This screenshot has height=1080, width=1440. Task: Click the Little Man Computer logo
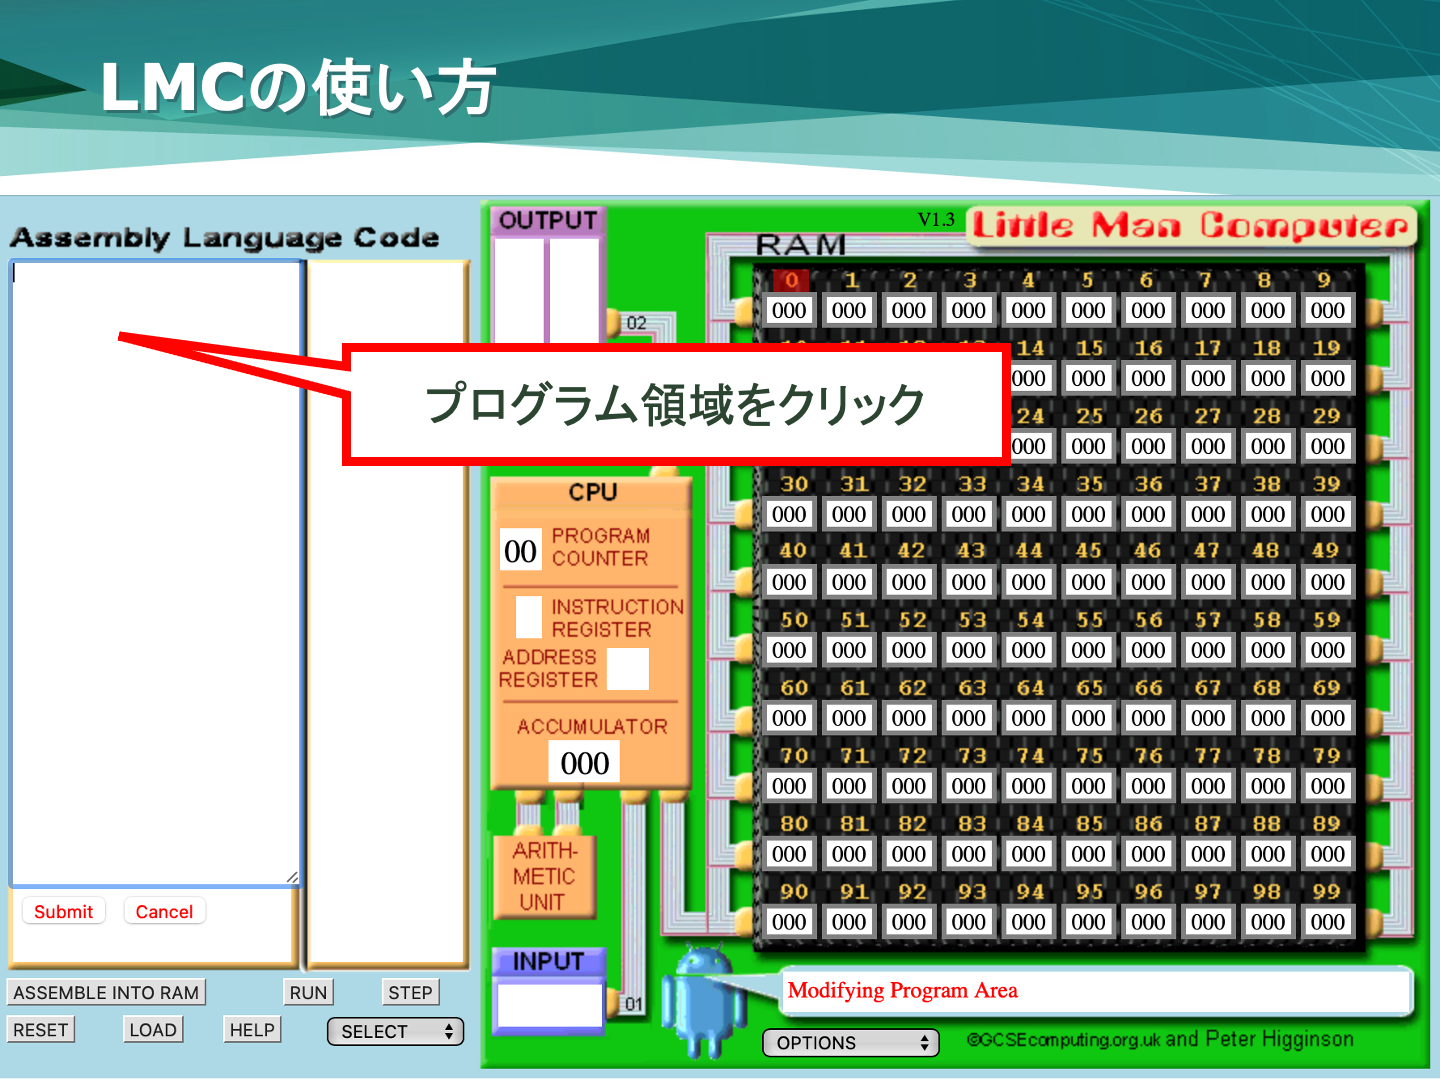[1191, 226]
